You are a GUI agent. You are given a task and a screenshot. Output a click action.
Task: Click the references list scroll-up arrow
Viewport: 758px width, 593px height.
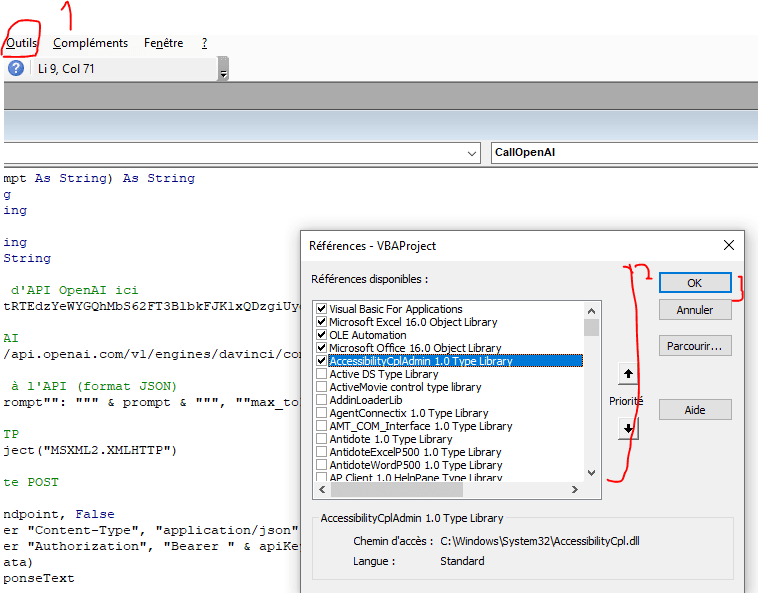[x=591, y=308]
